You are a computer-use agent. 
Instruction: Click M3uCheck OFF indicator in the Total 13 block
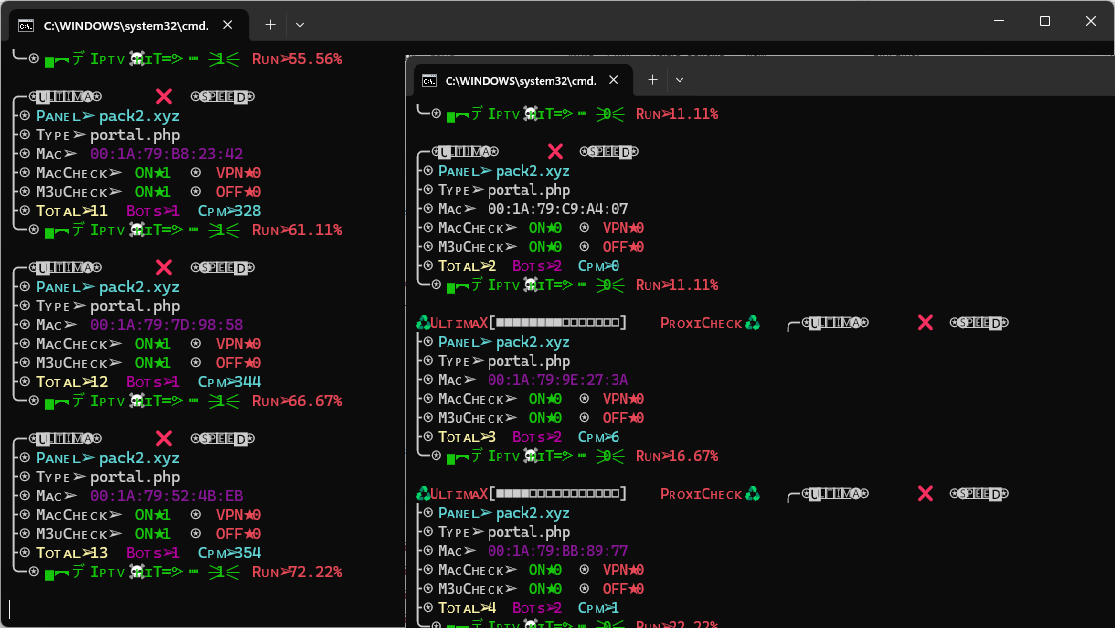238,534
